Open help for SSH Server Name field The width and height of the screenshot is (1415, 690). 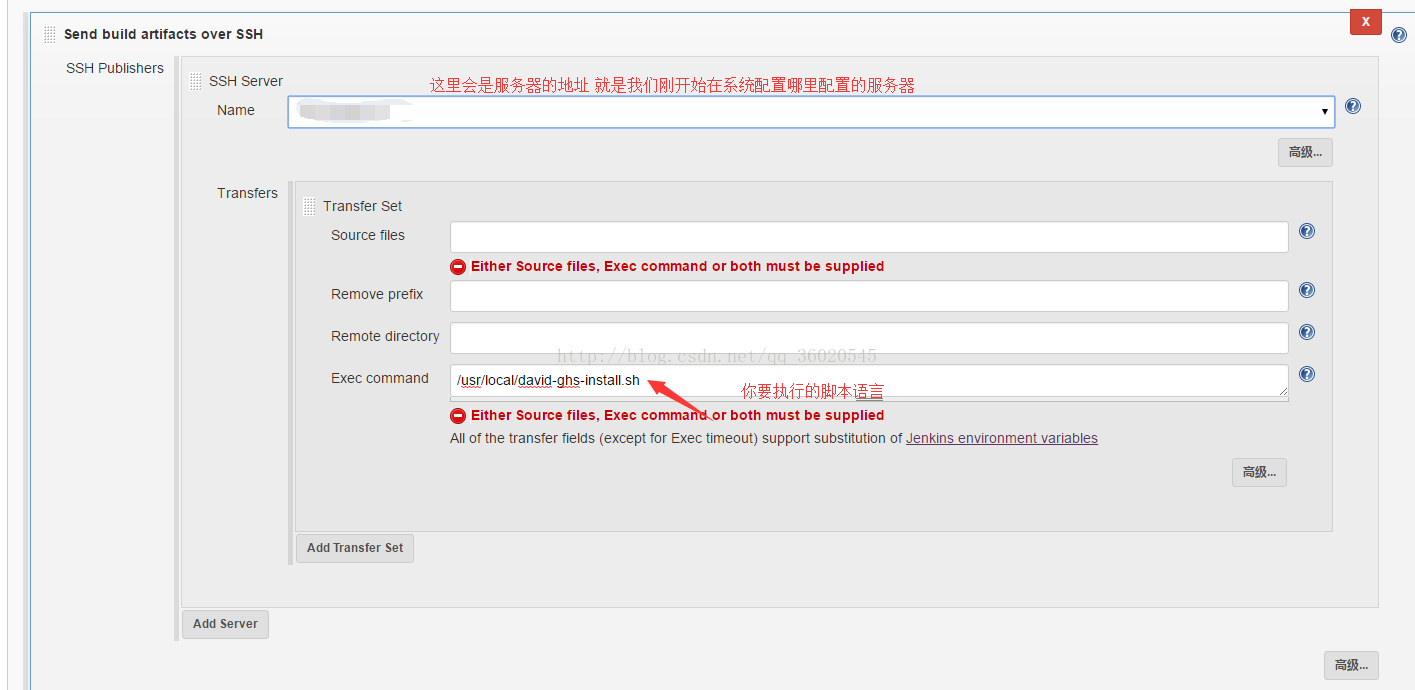(x=1353, y=106)
